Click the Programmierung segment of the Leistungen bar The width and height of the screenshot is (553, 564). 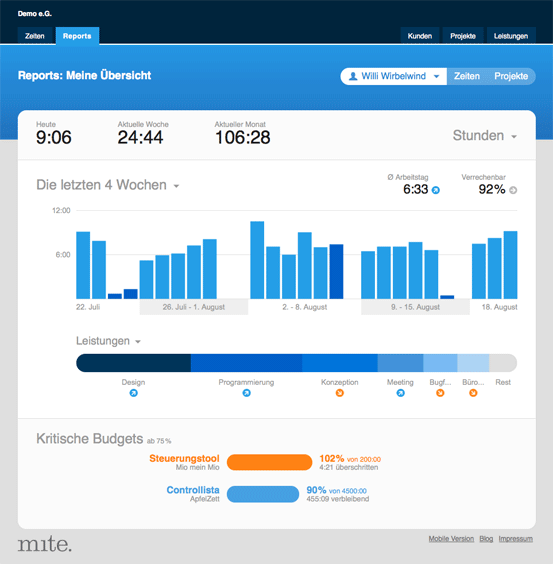(246, 363)
